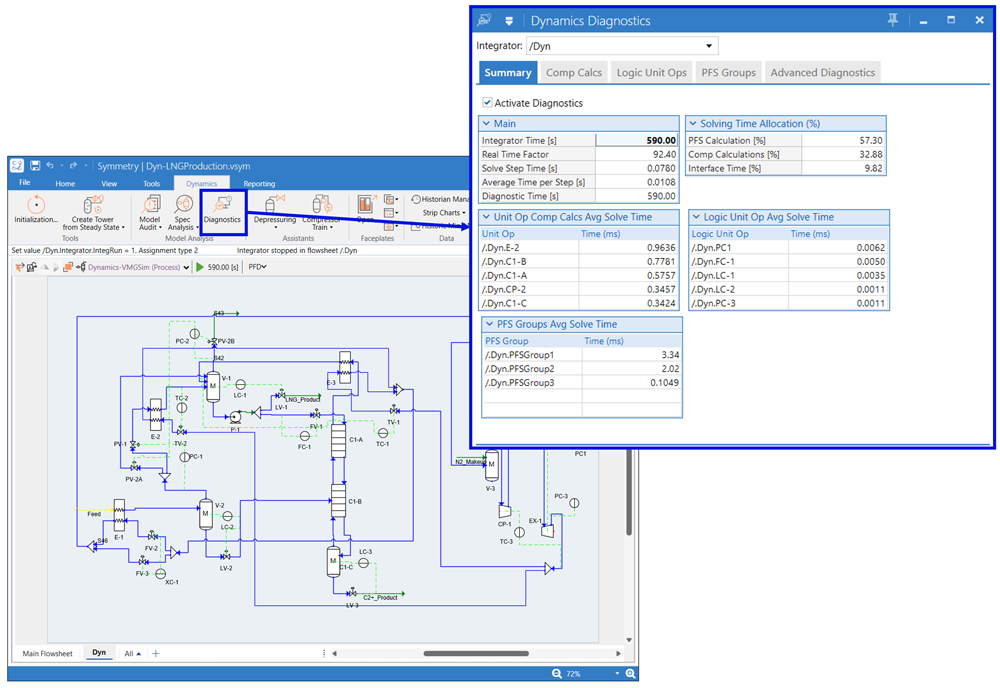Expand the Dynamics-VMGSim (Process) selector

186,267
